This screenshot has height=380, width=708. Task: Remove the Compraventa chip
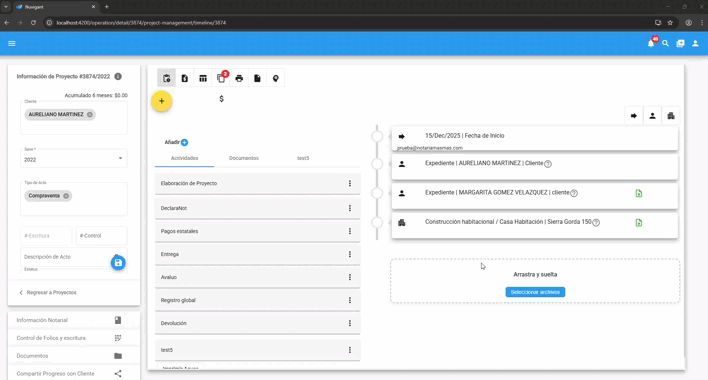66,196
